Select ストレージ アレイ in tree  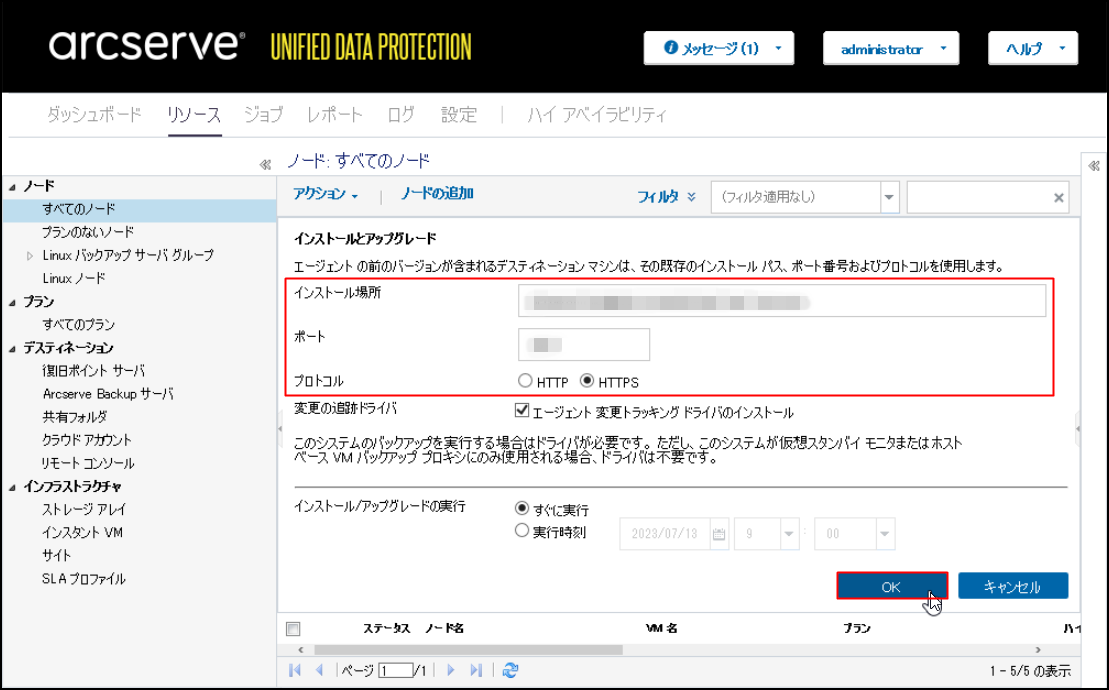coord(84,510)
